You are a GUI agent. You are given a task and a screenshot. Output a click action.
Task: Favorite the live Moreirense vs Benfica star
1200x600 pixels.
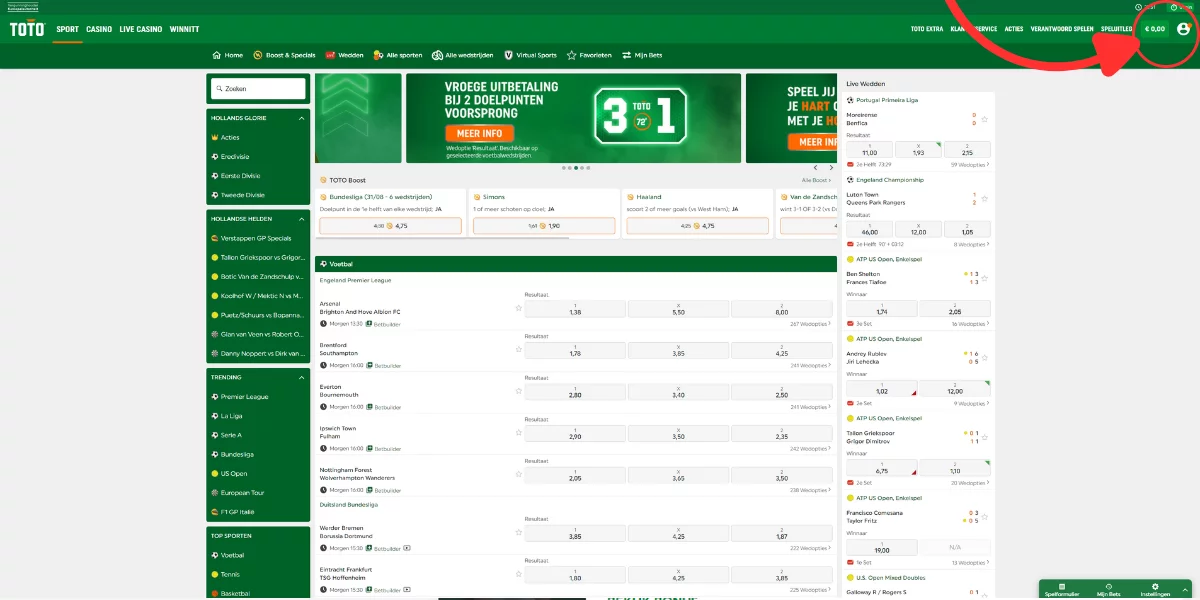(x=985, y=119)
